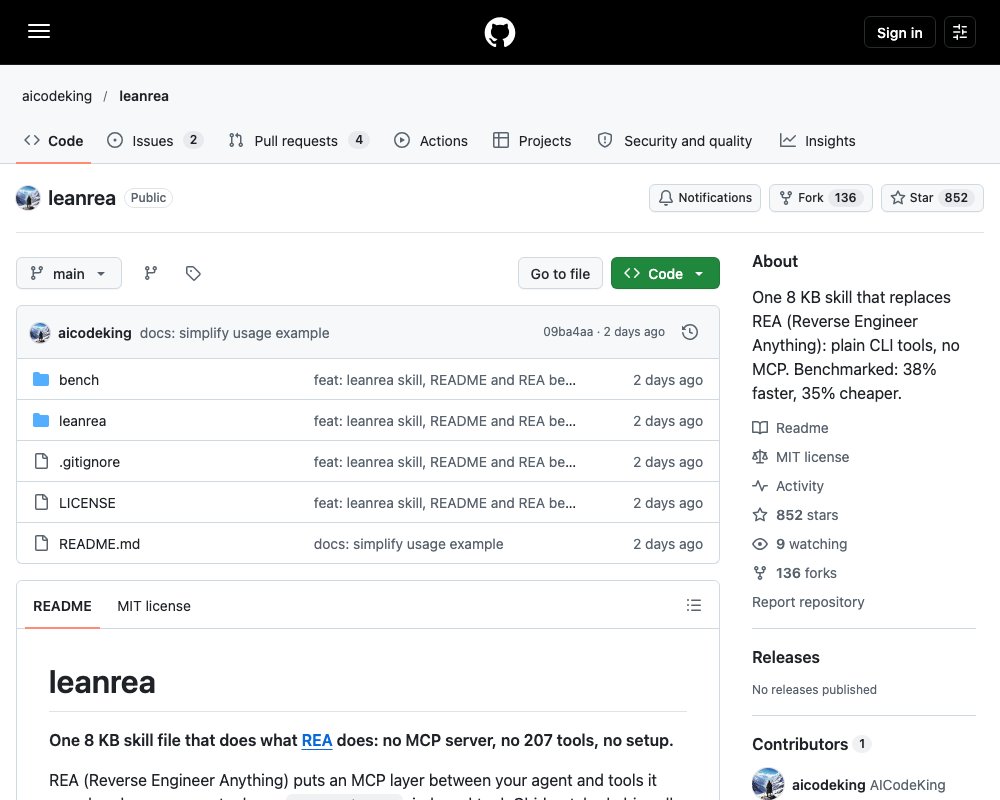Open the MIT license link in About sidebar
The width and height of the screenshot is (1000, 800).
click(801, 457)
